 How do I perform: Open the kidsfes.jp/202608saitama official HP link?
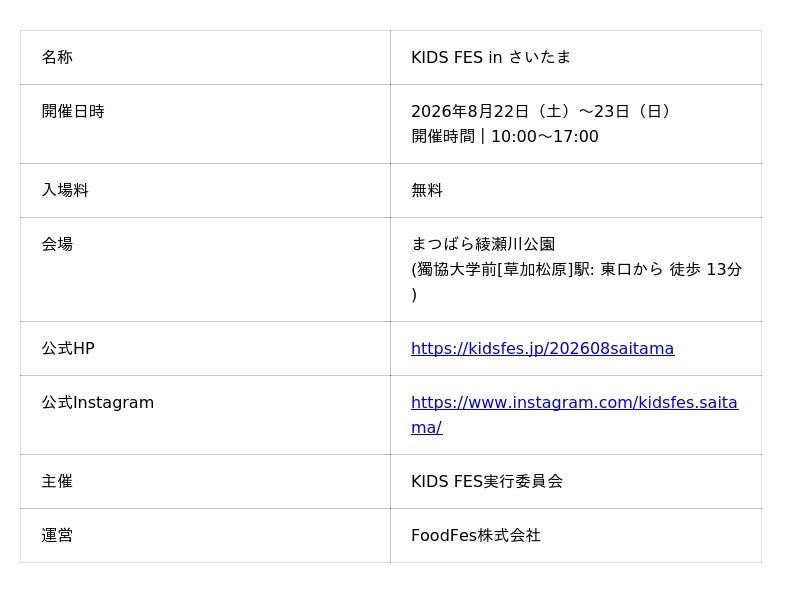click(x=542, y=349)
